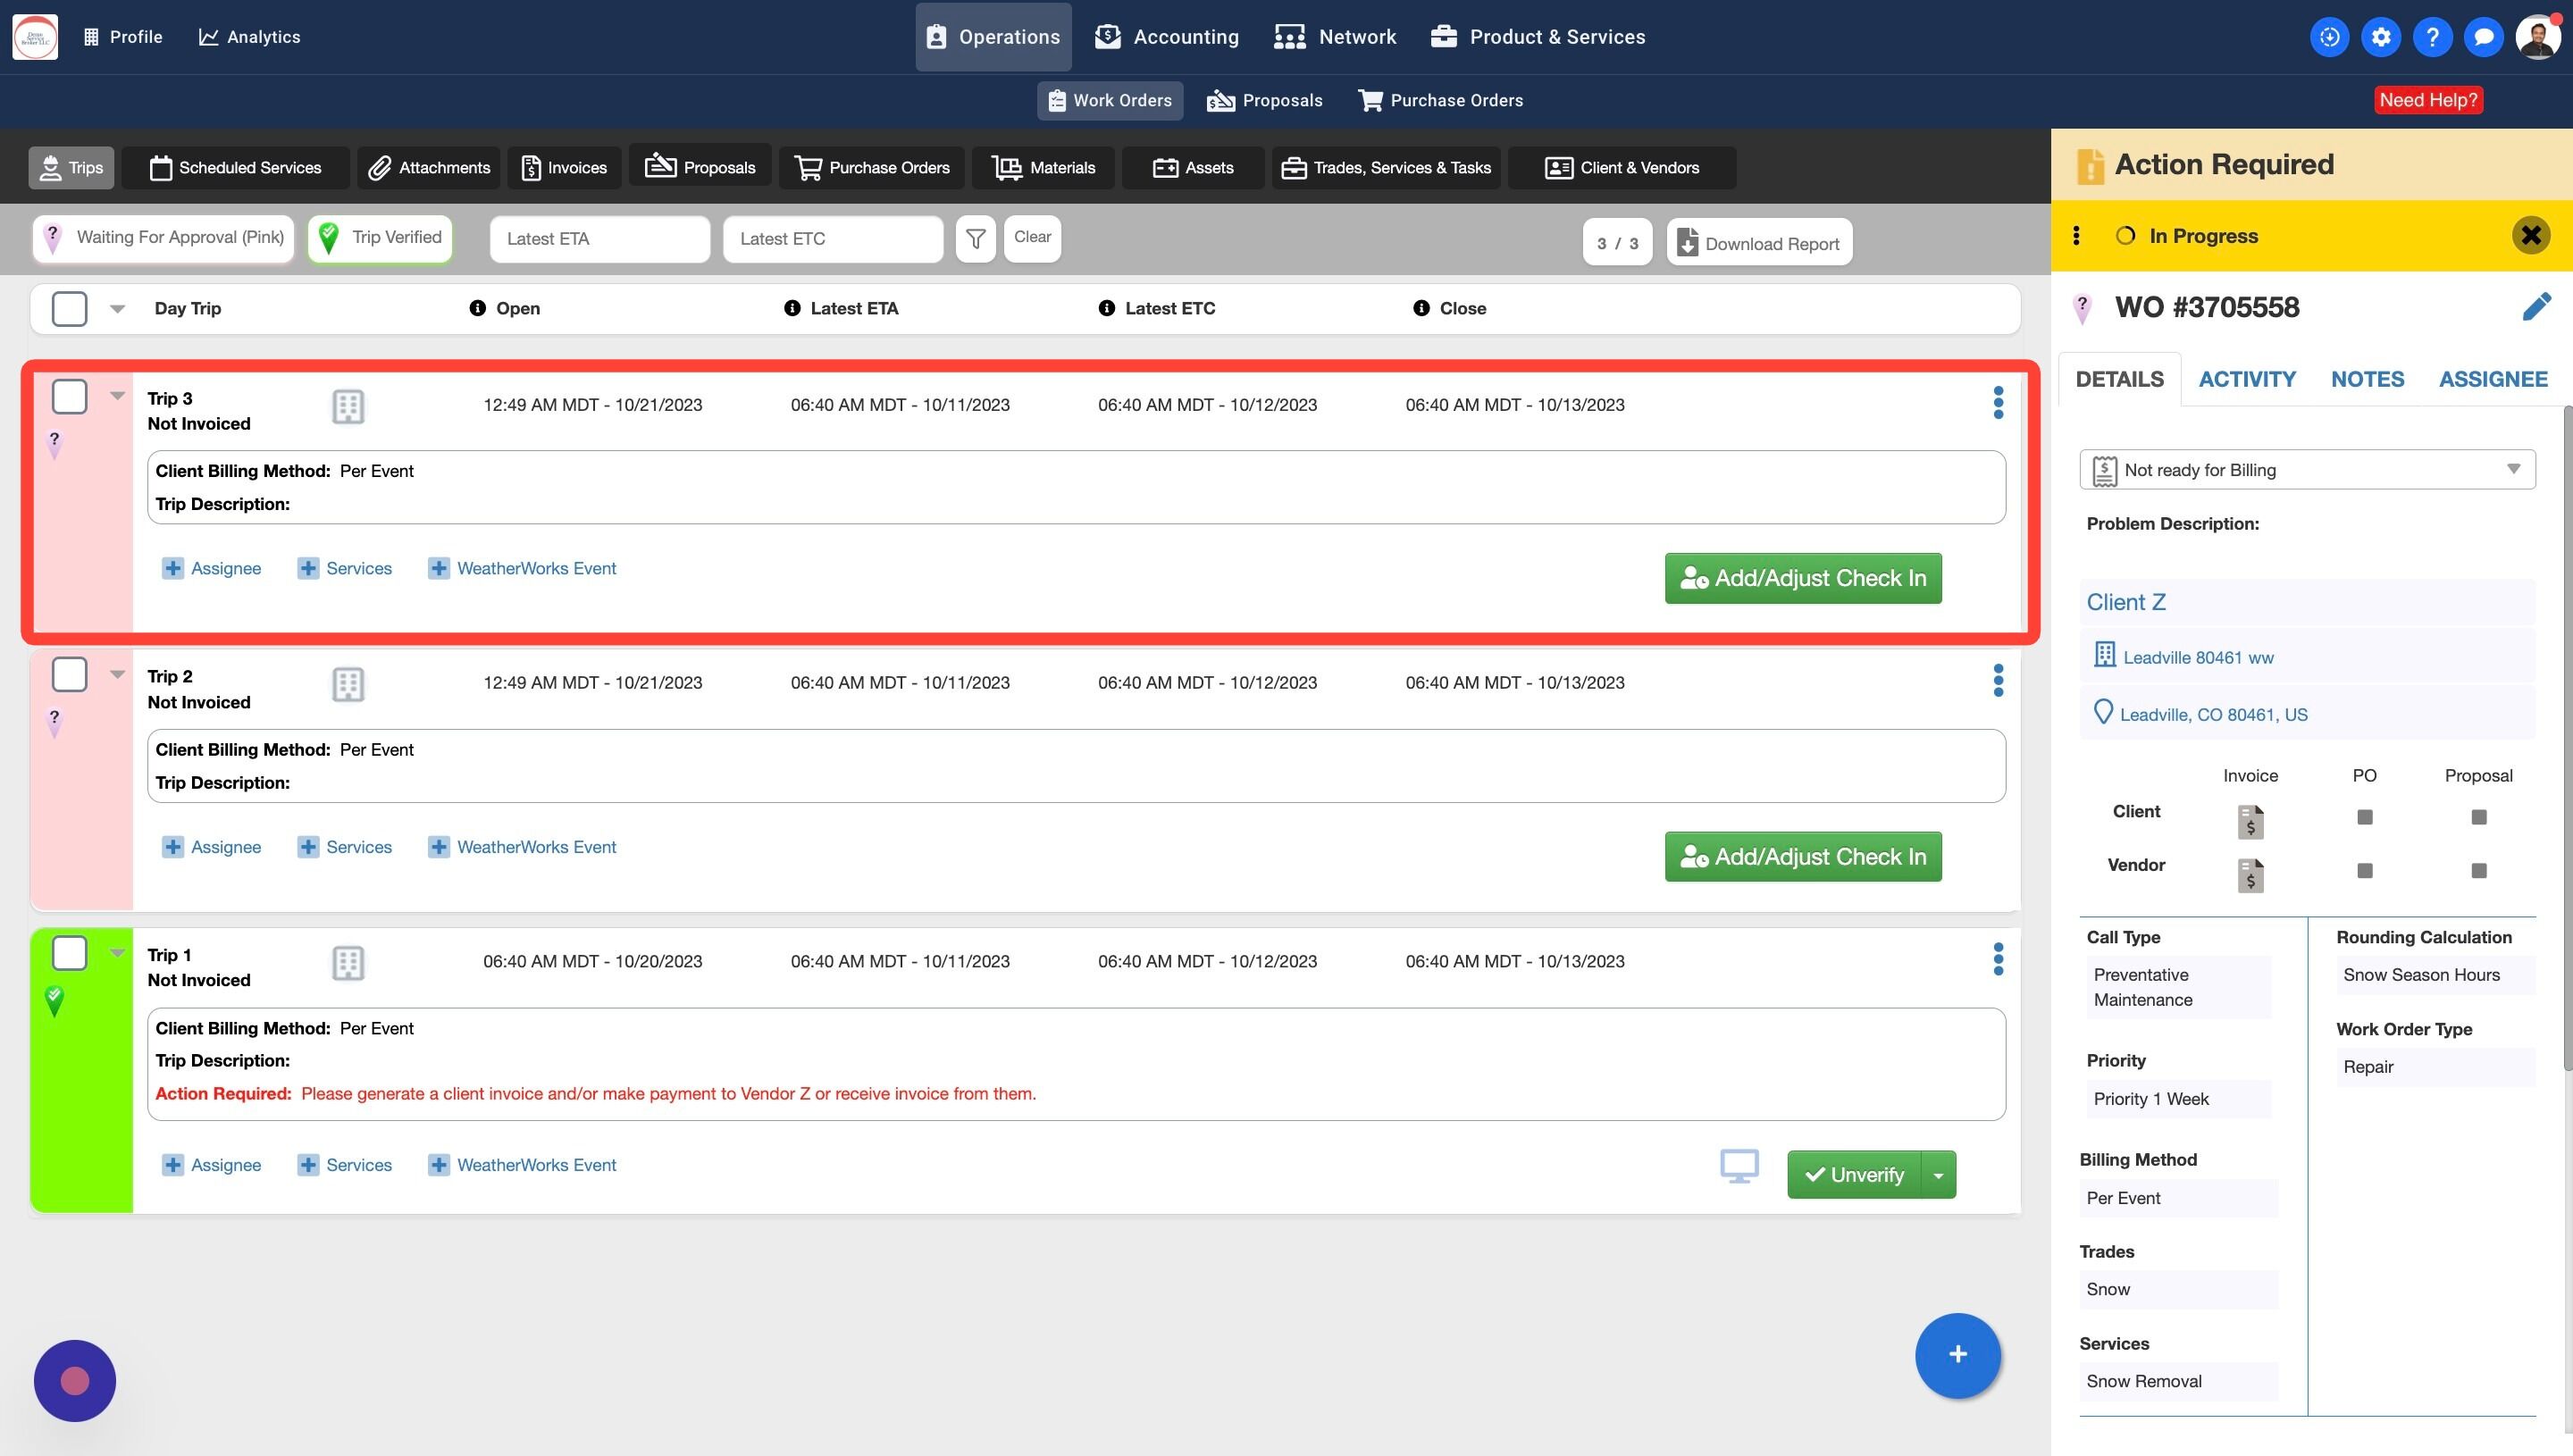Open the Unverify button dropdown arrow
This screenshot has height=1456, width=2573.
(x=1938, y=1175)
